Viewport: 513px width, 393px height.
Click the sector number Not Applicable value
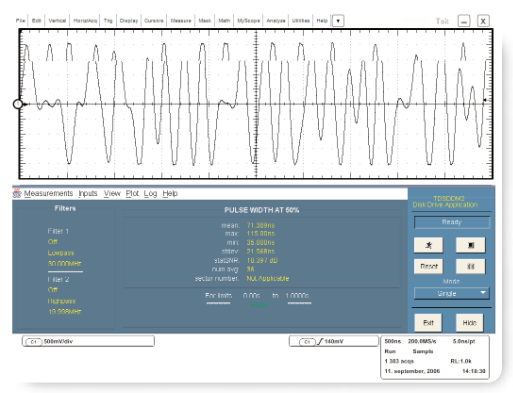click(x=268, y=278)
